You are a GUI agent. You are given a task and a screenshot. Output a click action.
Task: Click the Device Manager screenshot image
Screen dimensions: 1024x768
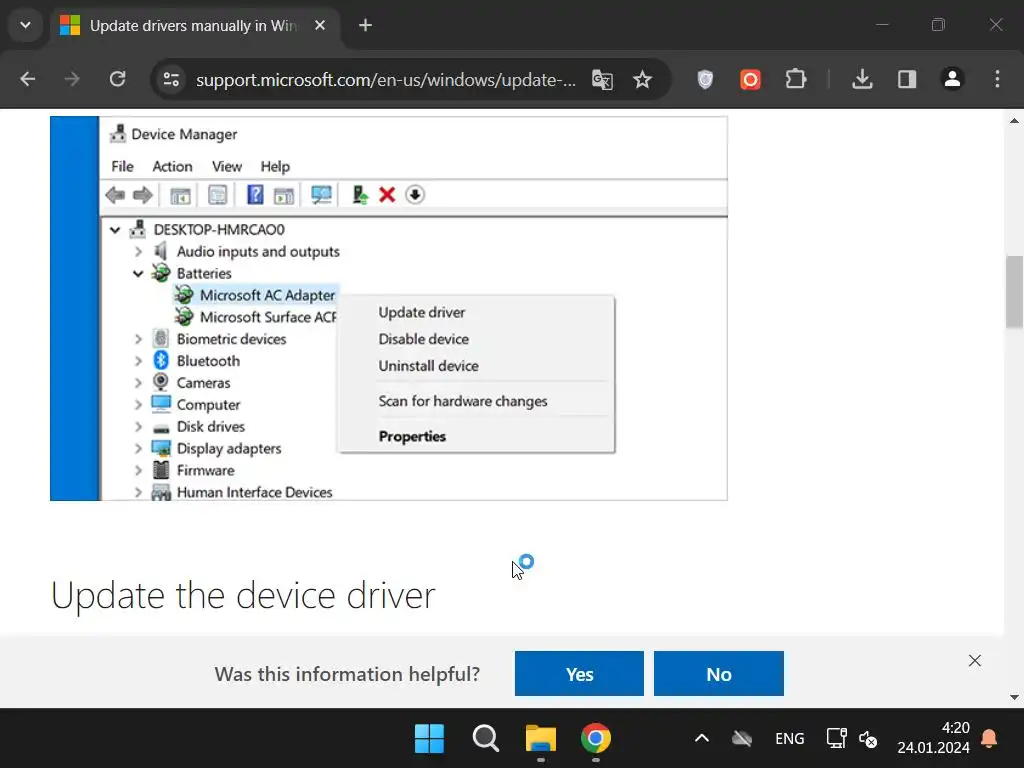click(x=389, y=308)
